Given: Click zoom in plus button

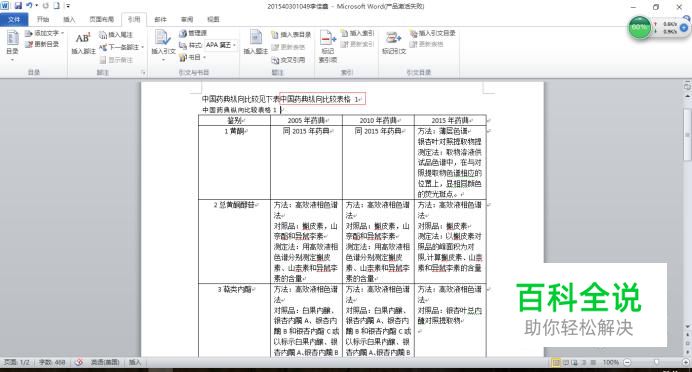Looking at the screenshot, I should click(685, 363).
